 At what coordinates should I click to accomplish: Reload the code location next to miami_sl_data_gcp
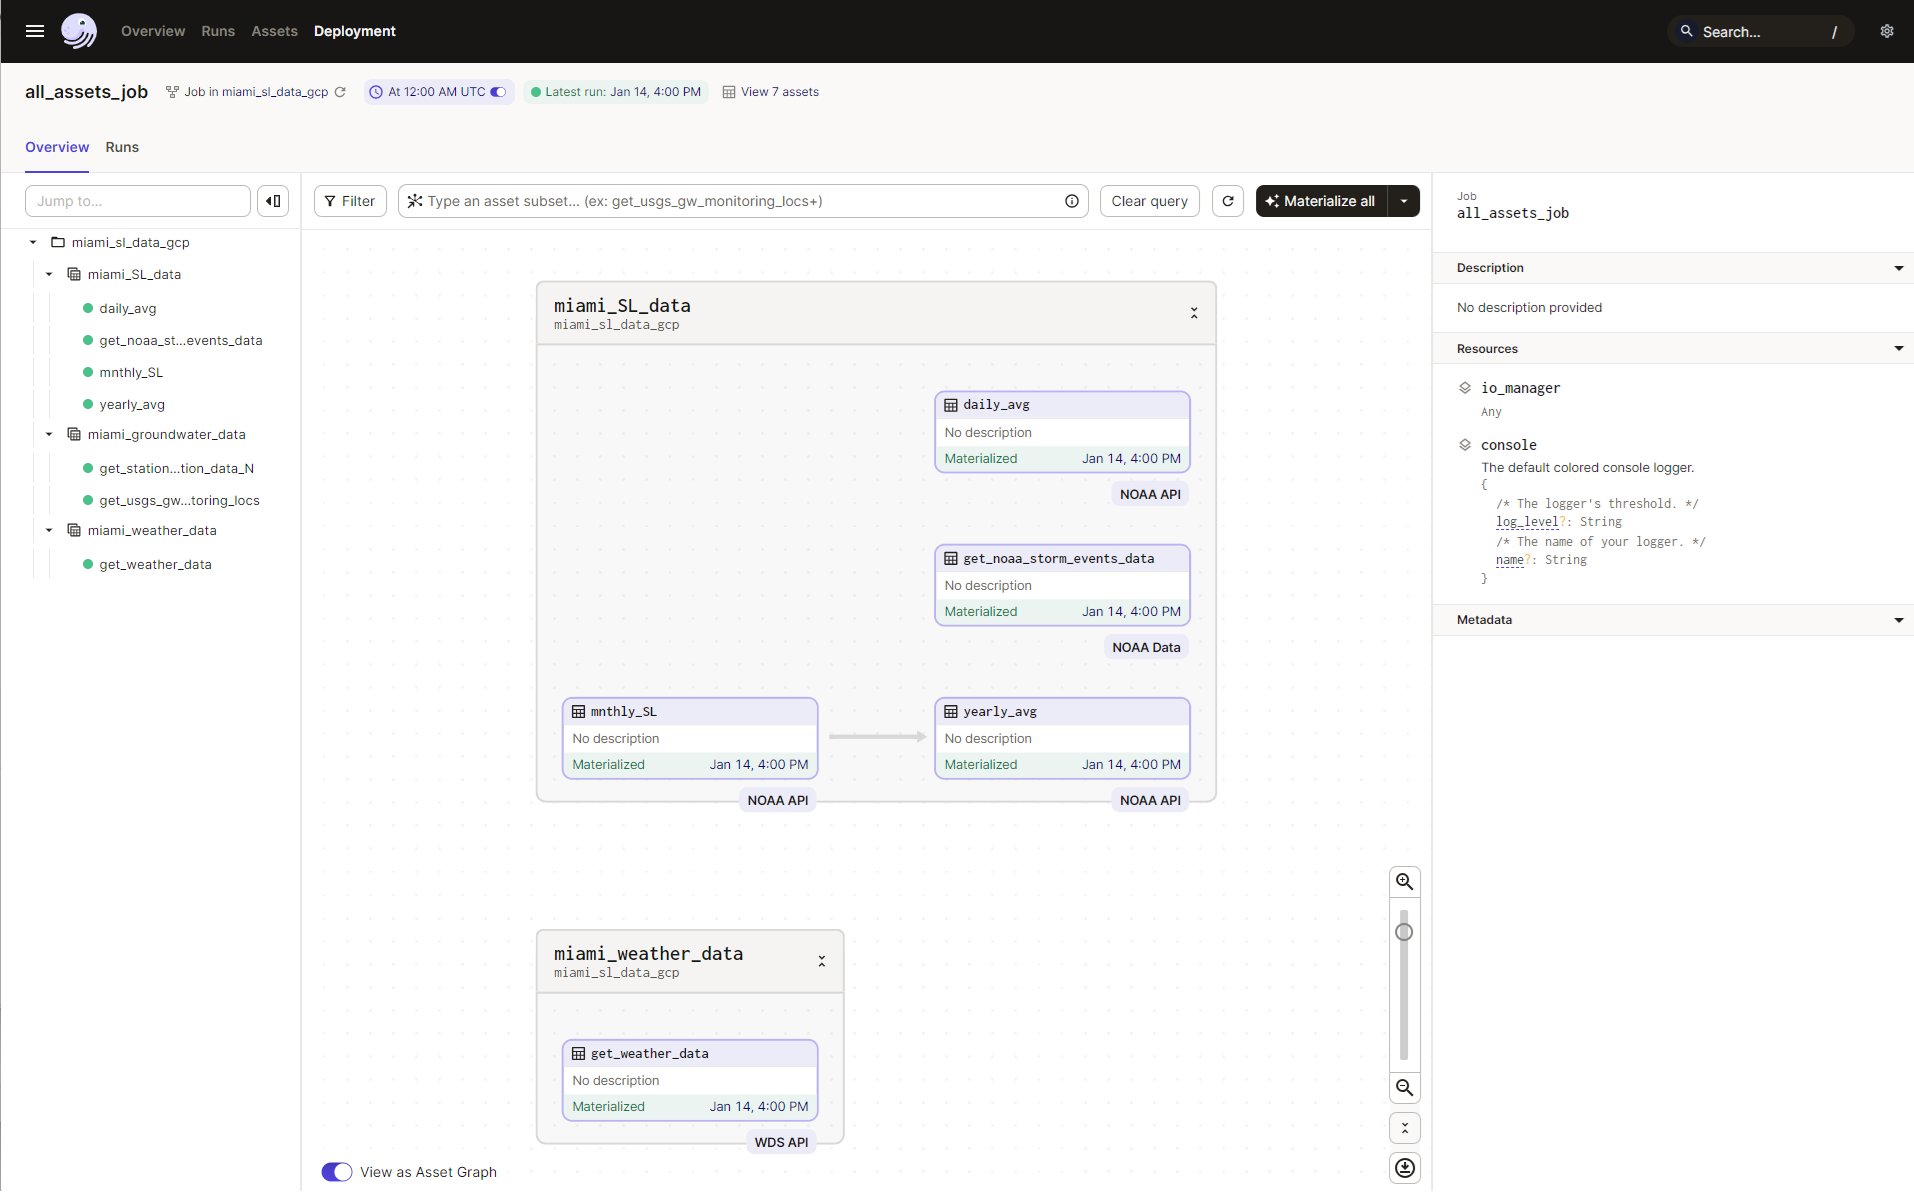(340, 92)
